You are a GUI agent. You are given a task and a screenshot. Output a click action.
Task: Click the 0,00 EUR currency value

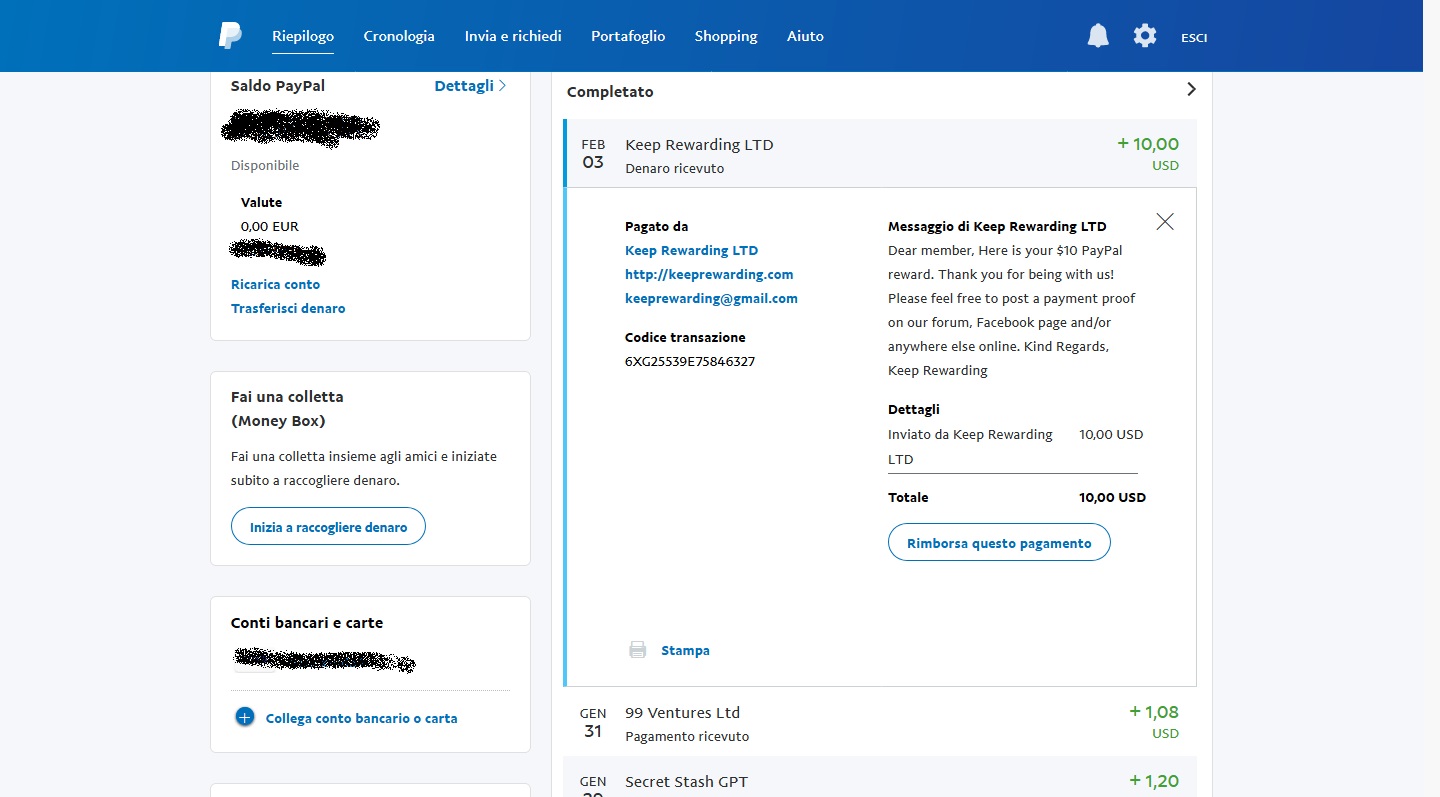tap(270, 226)
